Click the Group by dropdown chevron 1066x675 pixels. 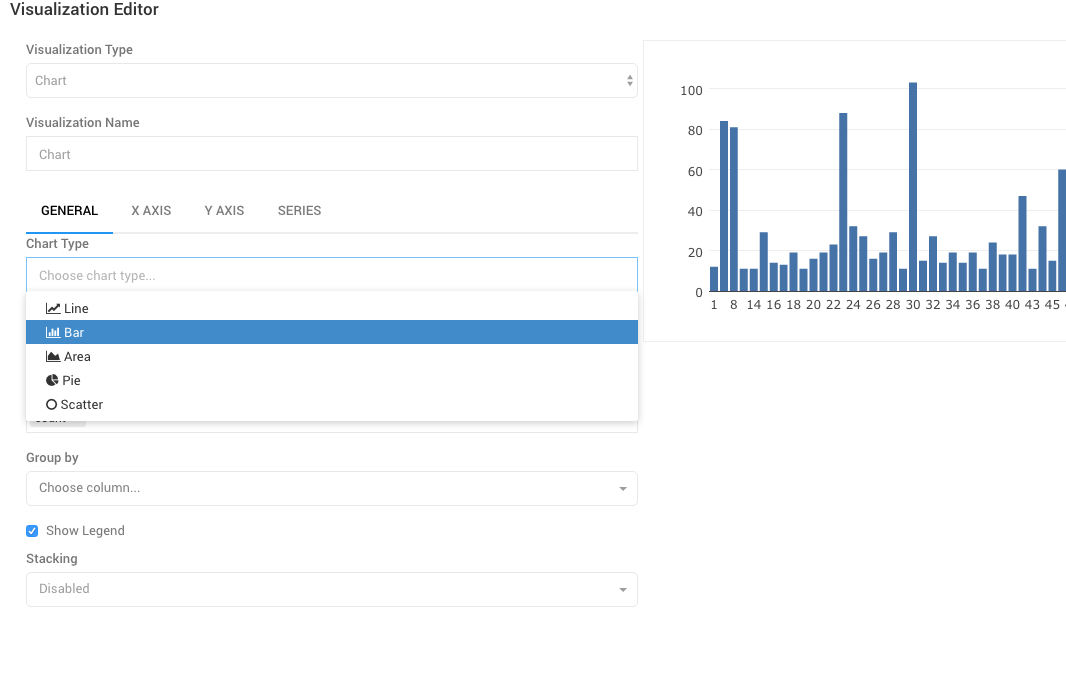click(622, 488)
